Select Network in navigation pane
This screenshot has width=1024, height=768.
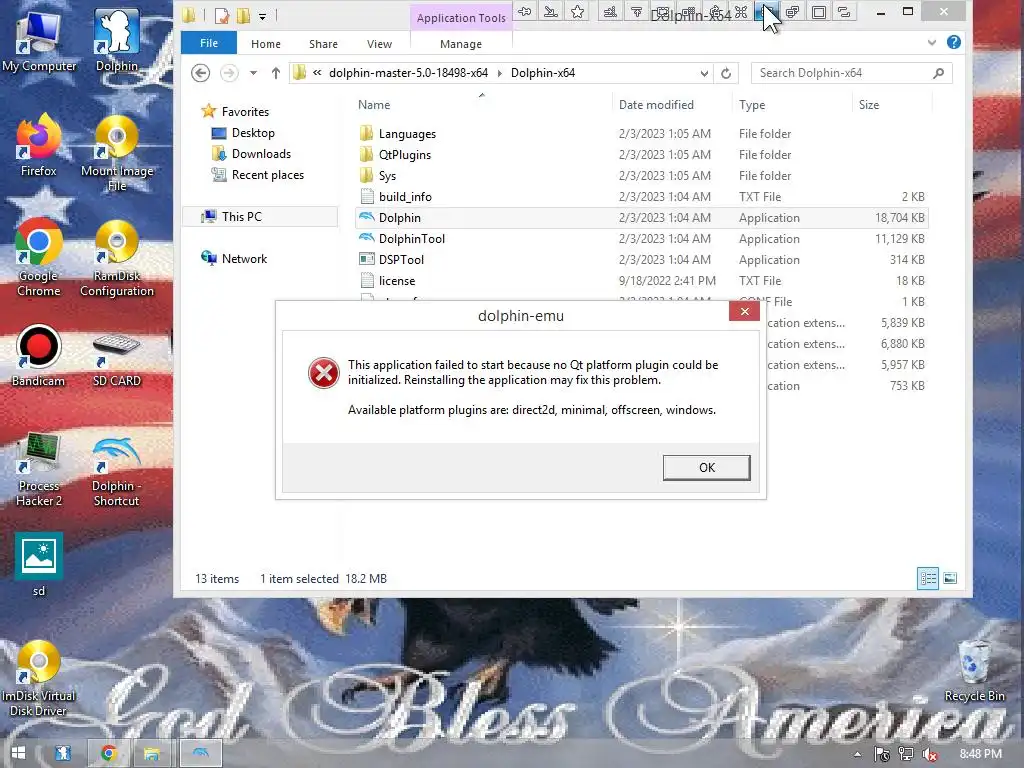coord(234,259)
